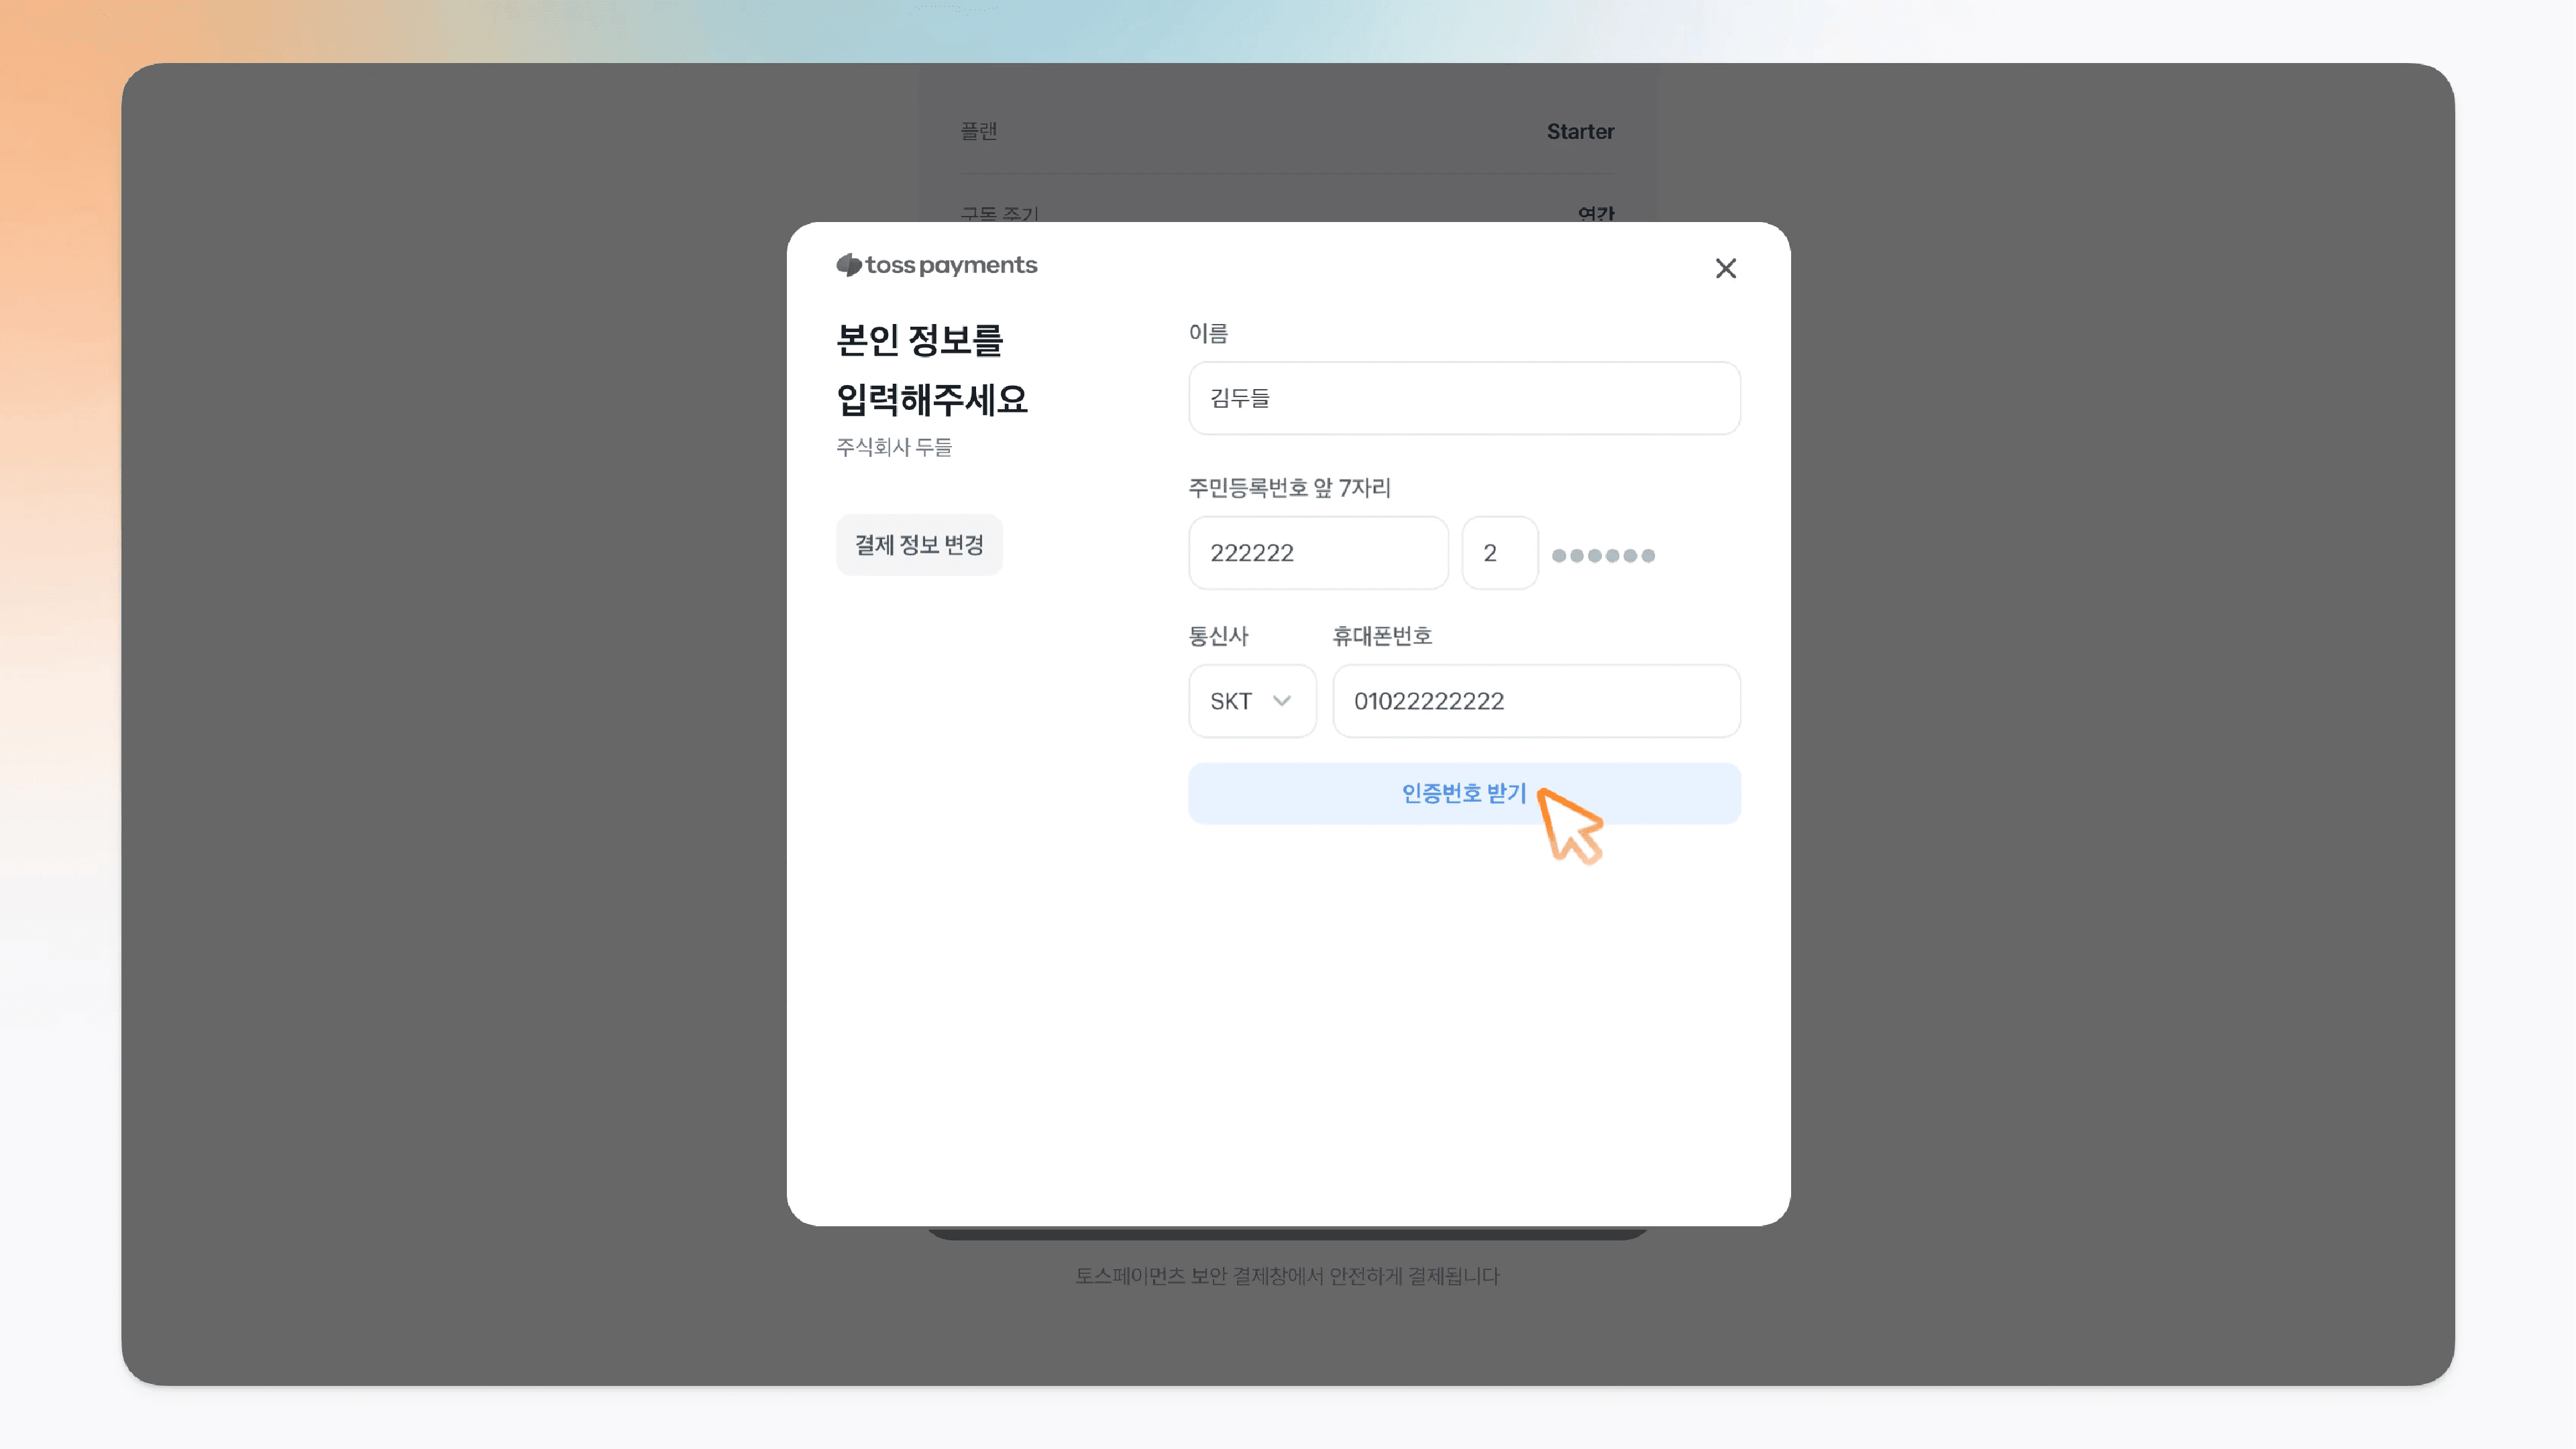Click the 통신사 label
The image size is (2576, 1449).
(x=1218, y=636)
